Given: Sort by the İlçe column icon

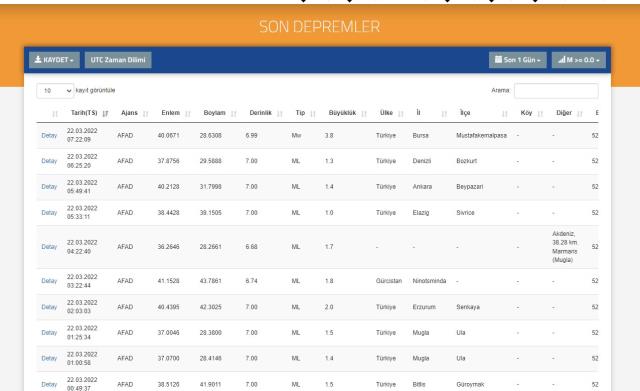Looking at the screenshot, I should pos(505,113).
